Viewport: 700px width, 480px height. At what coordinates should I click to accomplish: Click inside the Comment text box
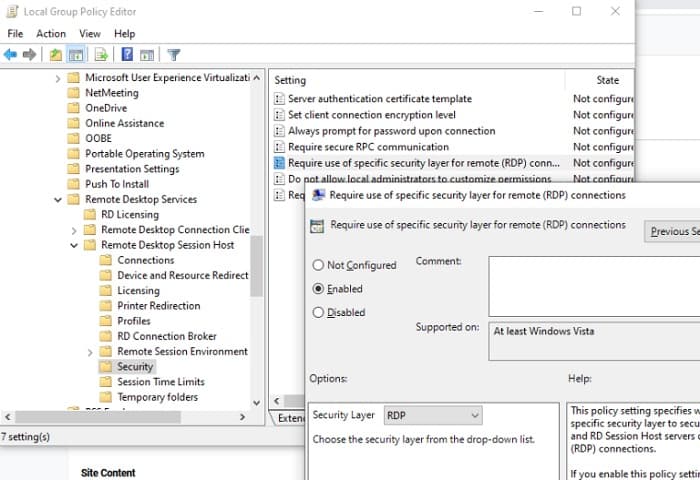point(594,286)
